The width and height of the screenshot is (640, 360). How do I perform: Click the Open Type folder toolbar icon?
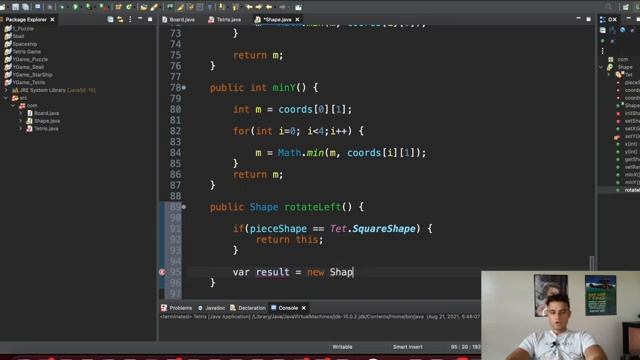point(144,7)
